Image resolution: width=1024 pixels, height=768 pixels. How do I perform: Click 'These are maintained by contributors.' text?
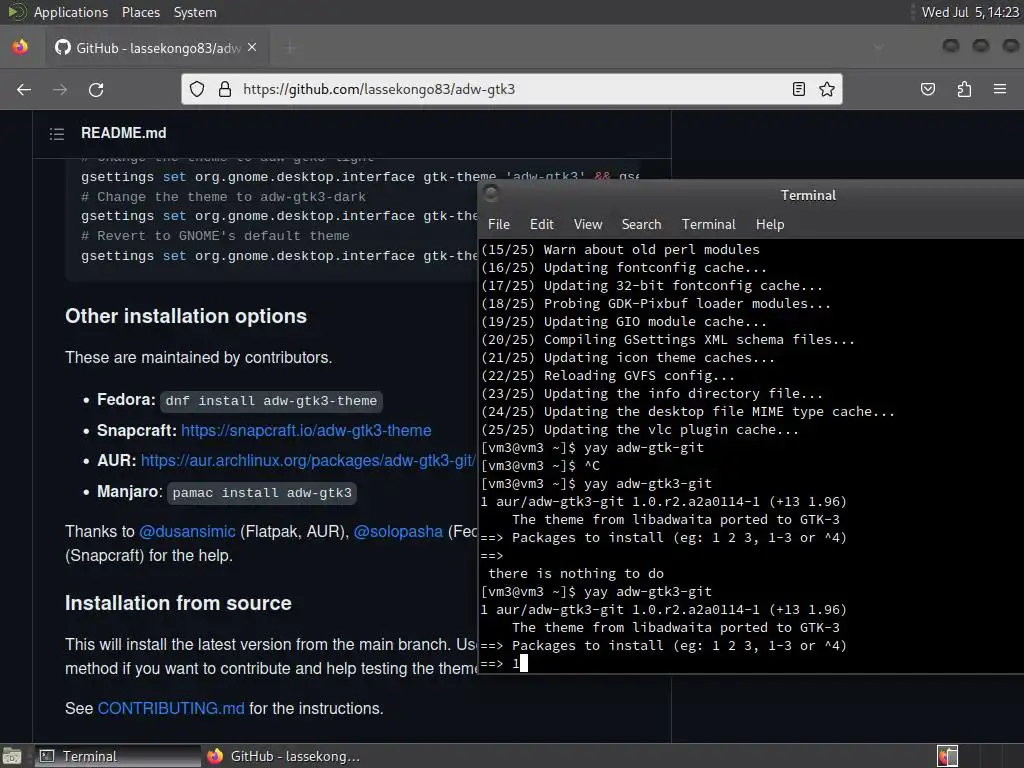tap(199, 358)
